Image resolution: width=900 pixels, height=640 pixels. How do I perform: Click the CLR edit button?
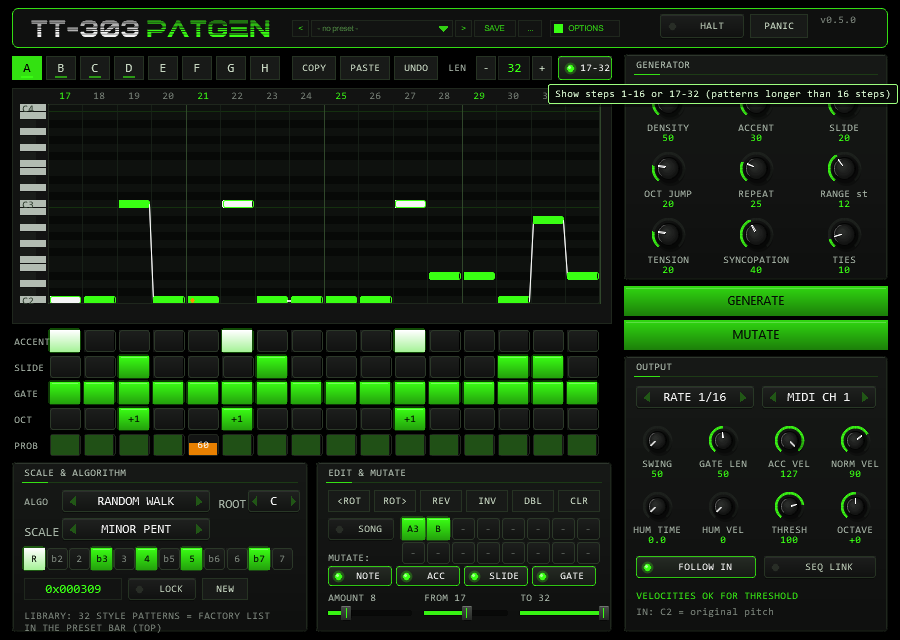(x=579, y=501)
